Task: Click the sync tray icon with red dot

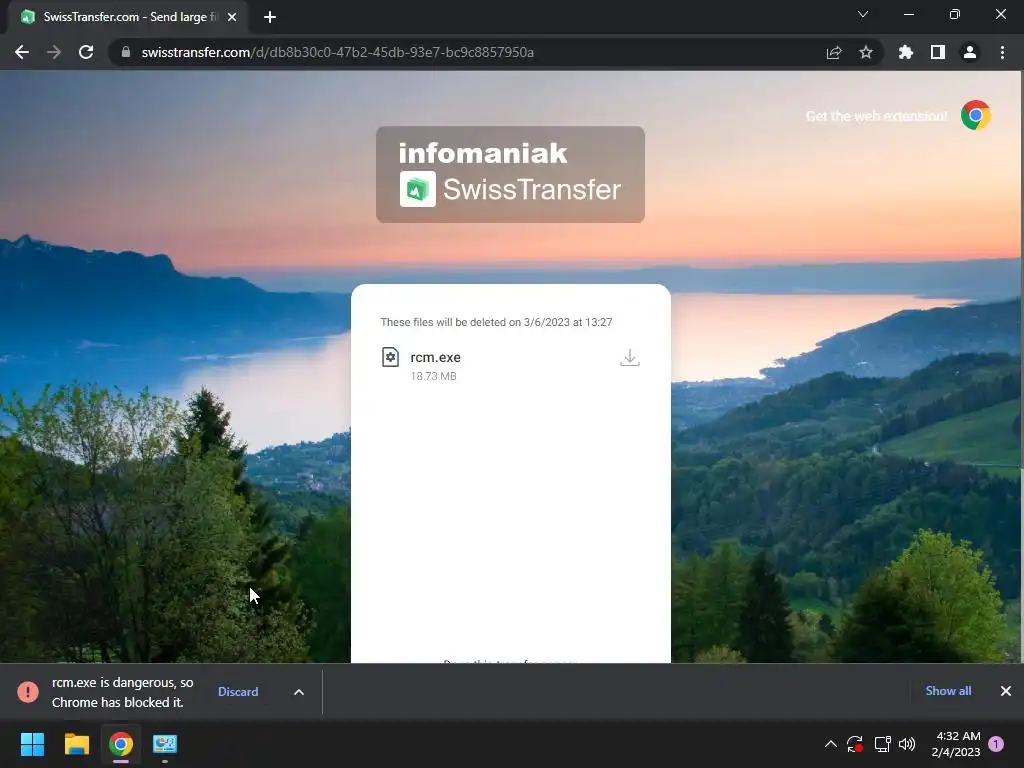Action: [x=855, y=744]
